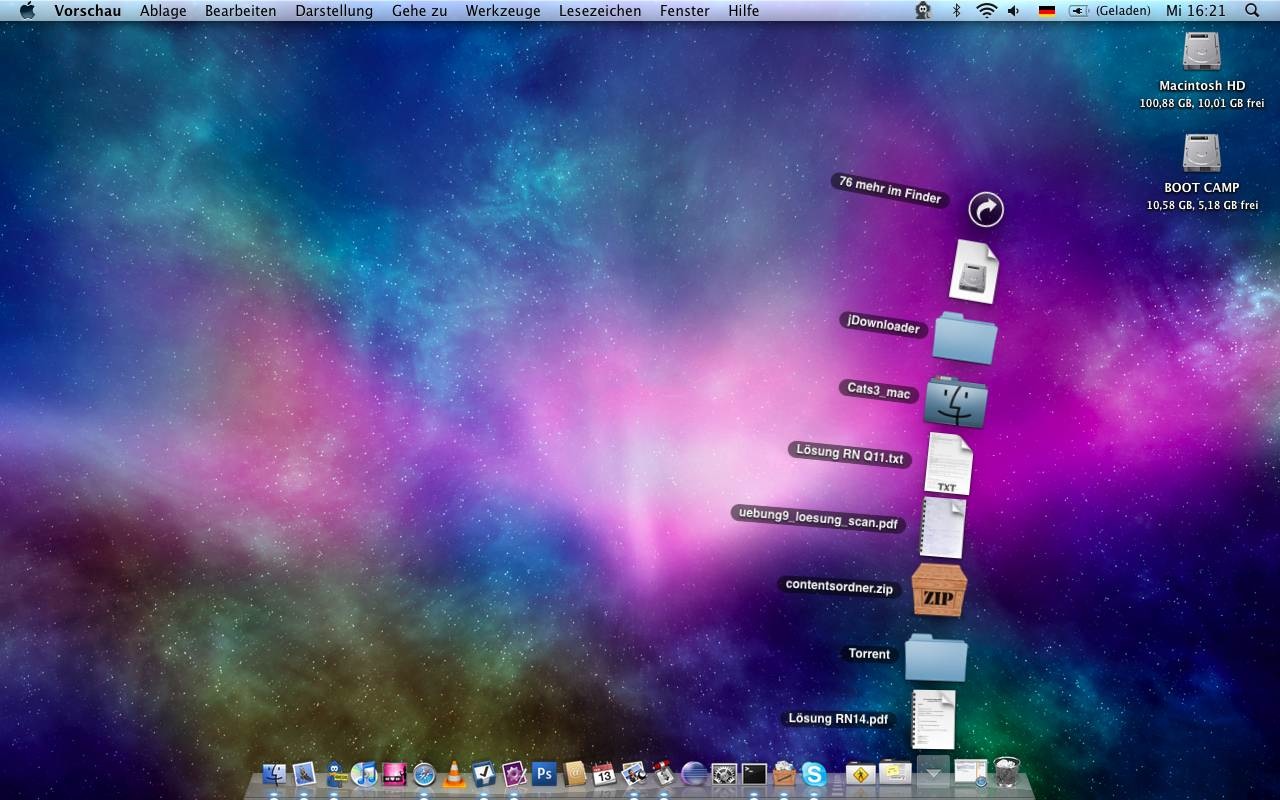This screenshot has width=1280, height=800.
Task: Launch VLC media player from Dock
Action: pyautogui.click(x=454, y=773)
